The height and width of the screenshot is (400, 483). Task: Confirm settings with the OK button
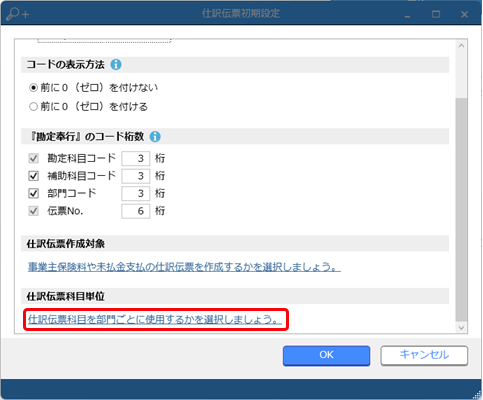pos(326,355)
